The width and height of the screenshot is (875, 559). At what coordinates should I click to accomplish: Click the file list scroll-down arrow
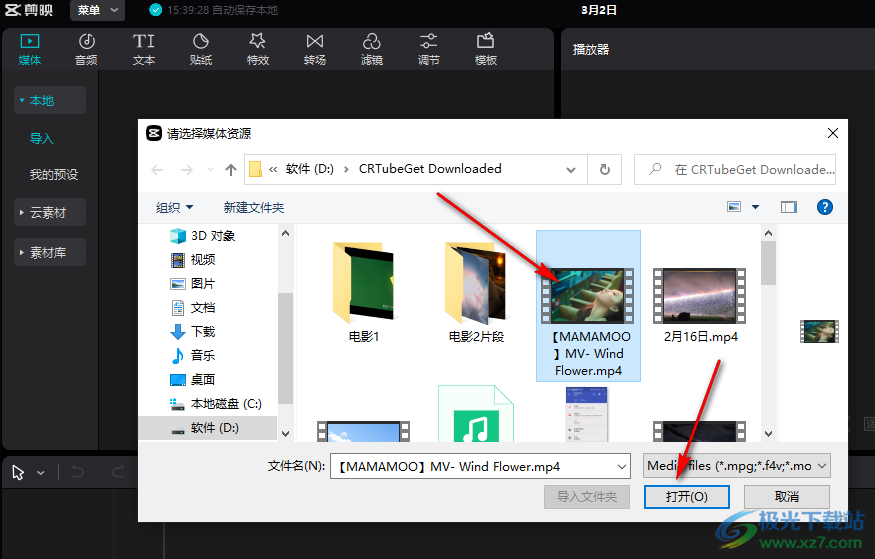[768, 433]
